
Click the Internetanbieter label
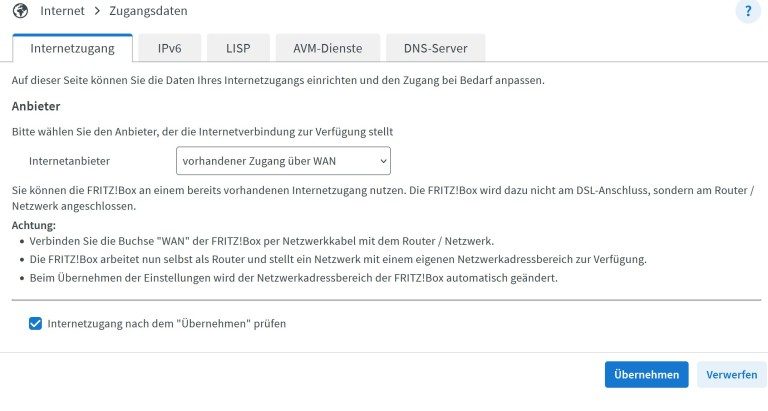[70, 161]
